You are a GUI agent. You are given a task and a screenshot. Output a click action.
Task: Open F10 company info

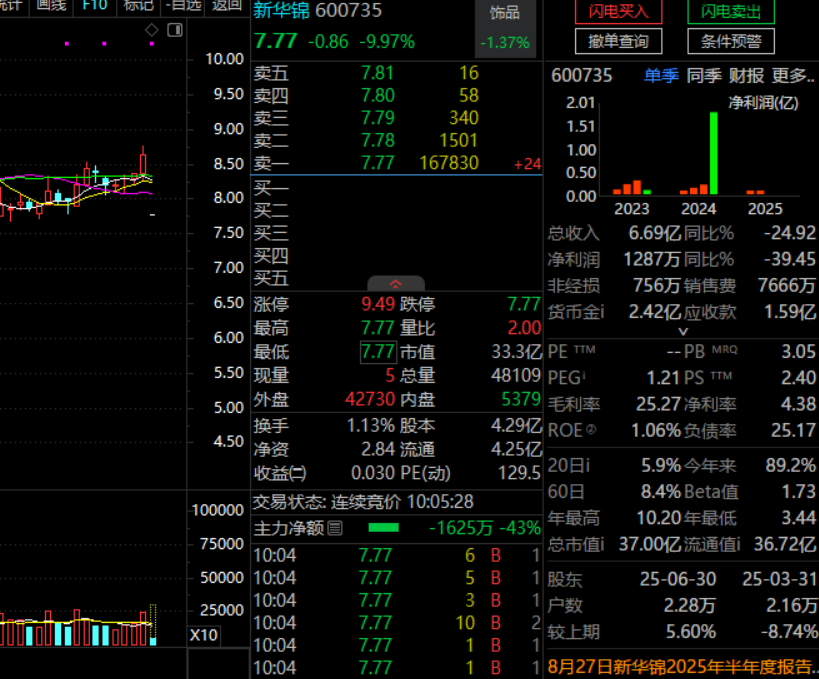coord(95,6)
